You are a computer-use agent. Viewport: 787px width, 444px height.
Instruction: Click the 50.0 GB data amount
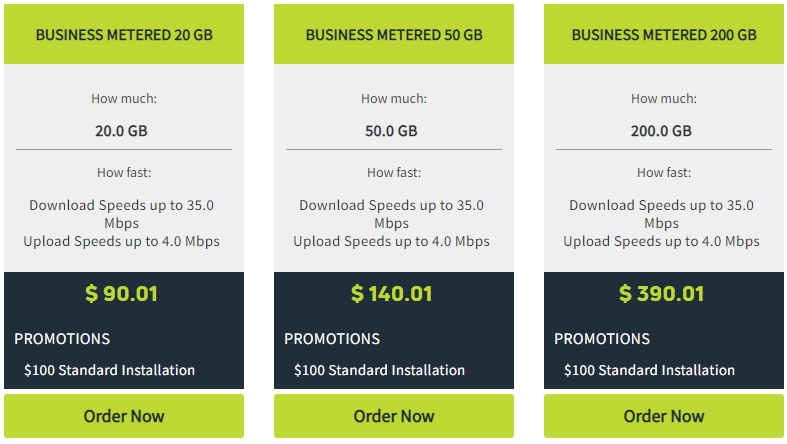[x=391, y=131]
